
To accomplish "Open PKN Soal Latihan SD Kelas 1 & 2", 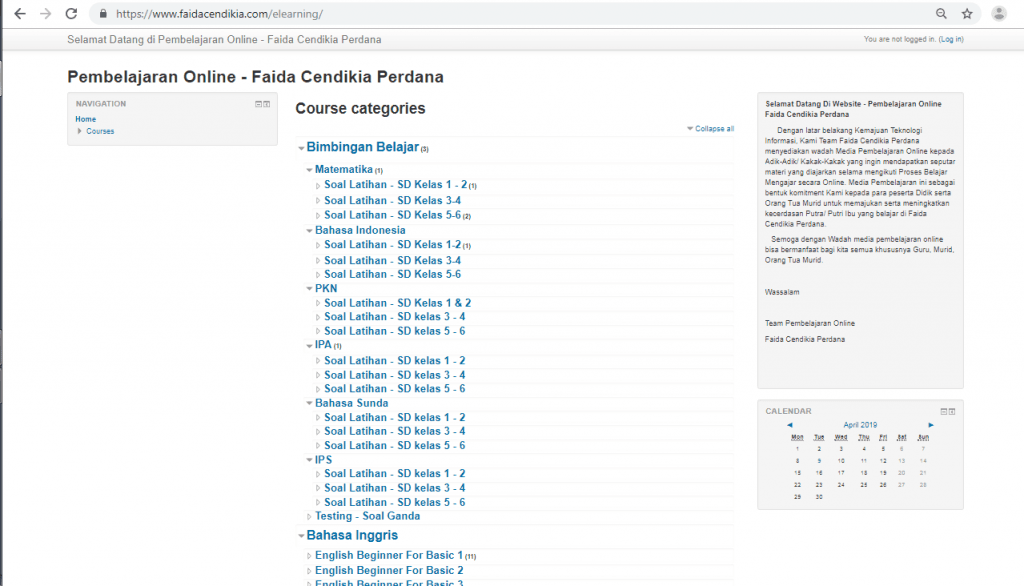I will coord(398,303).
